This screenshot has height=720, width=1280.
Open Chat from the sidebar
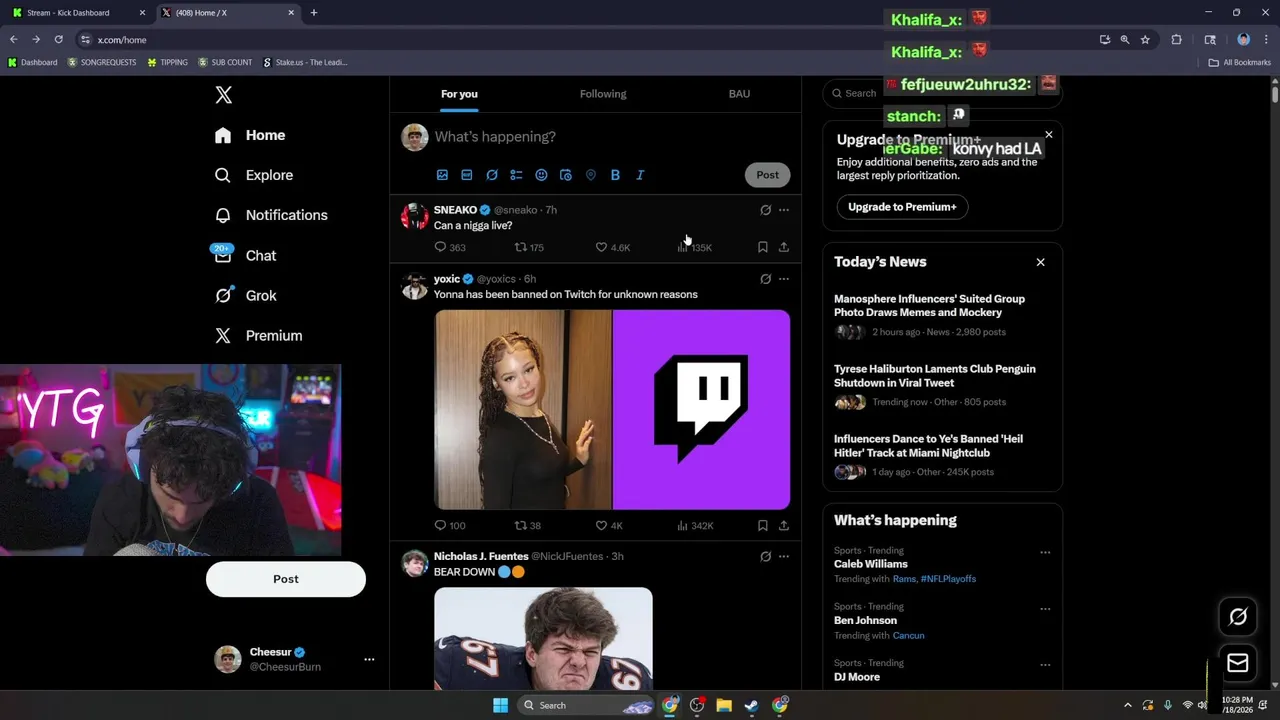coord(246,255)
